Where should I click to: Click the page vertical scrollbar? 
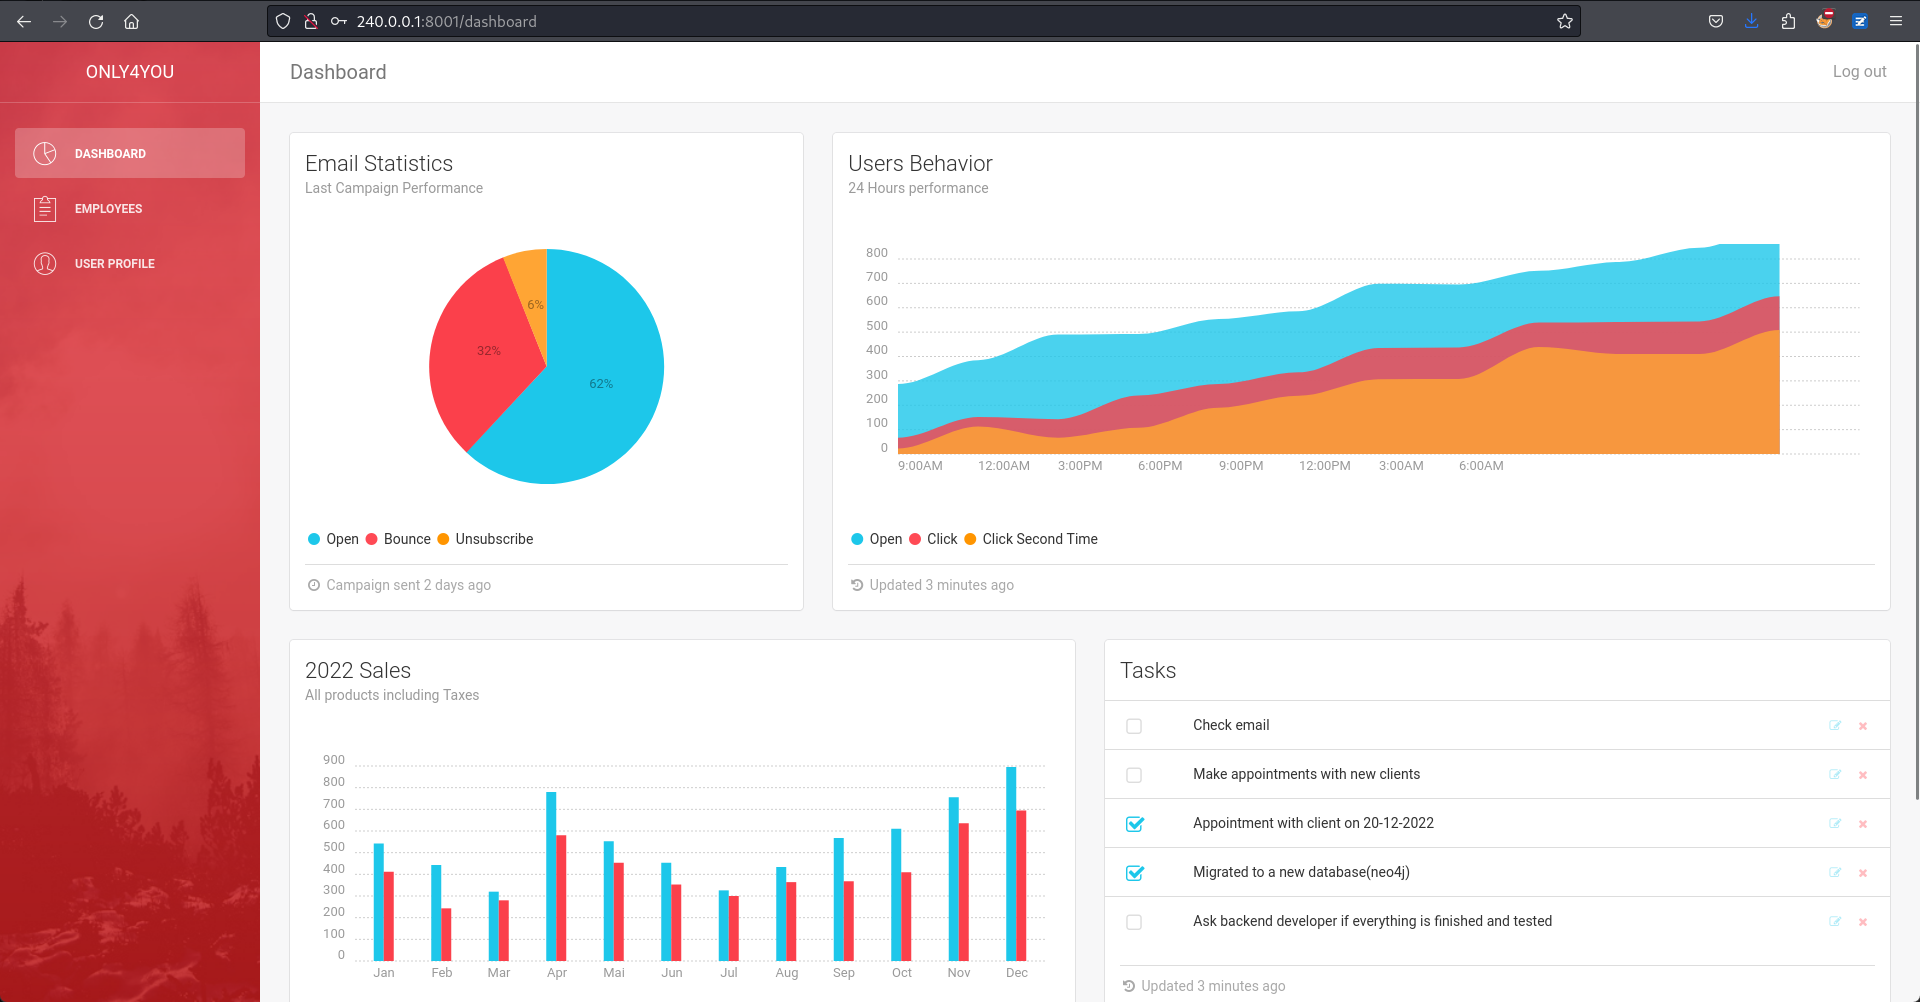coord(1916,420)
